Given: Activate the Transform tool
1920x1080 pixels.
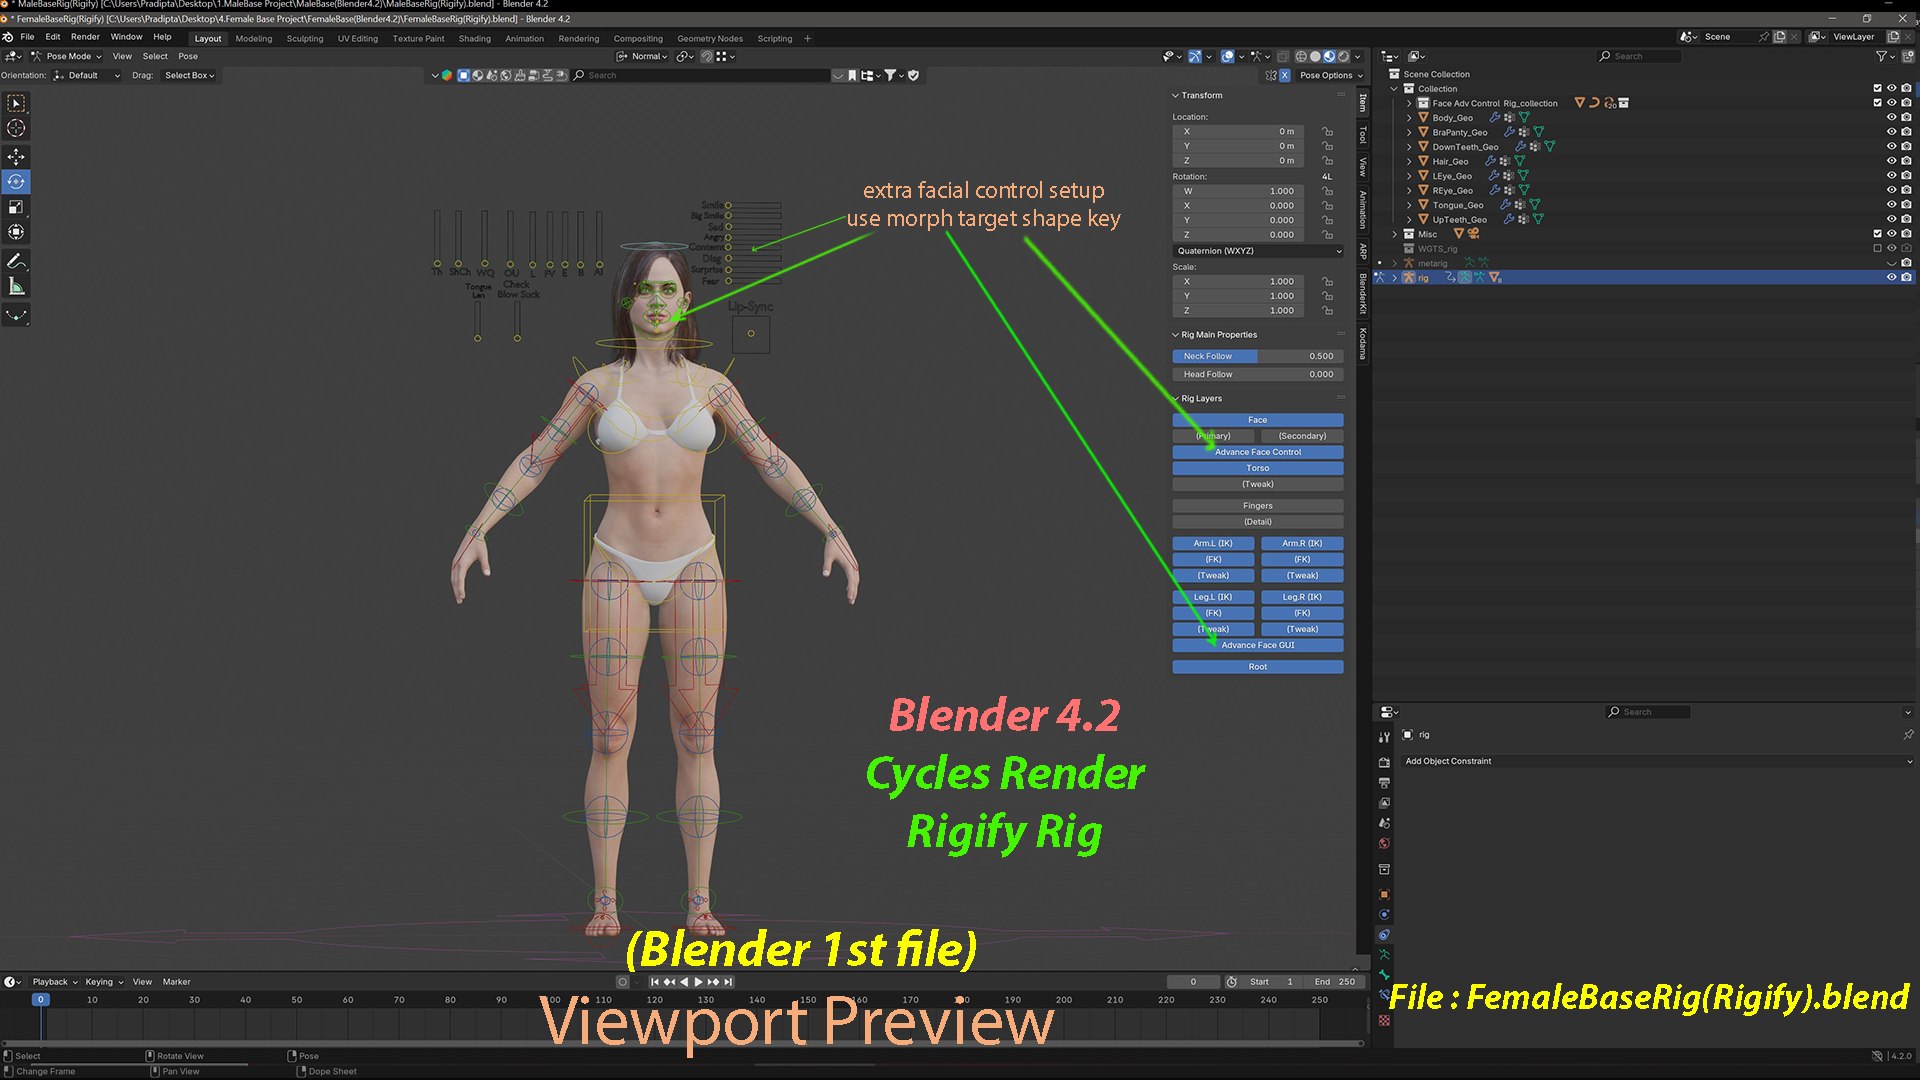Looking at the screenshot, I should pos(16,232).
